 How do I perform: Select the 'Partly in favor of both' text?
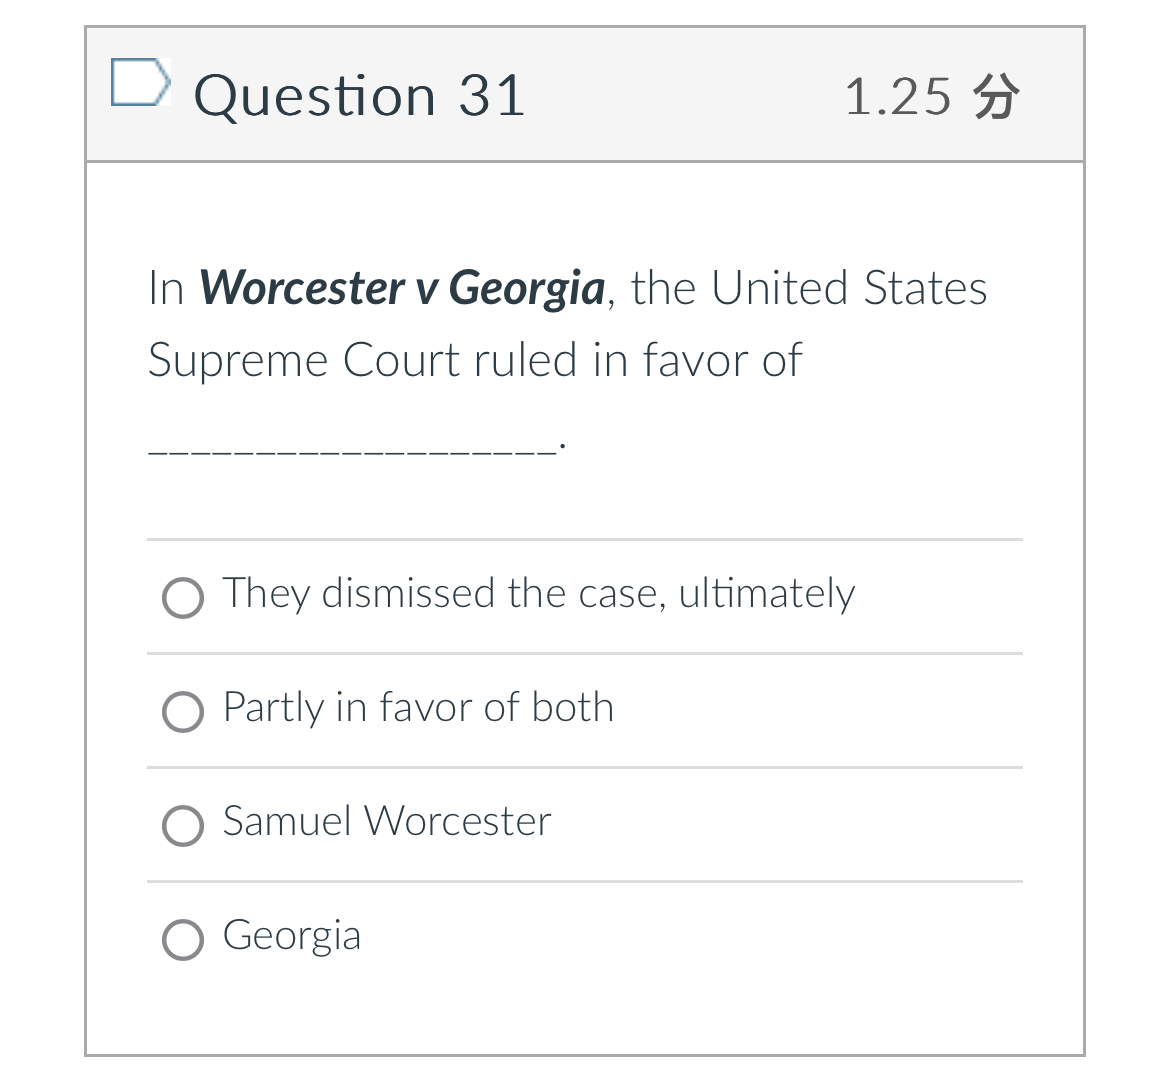tap(418, 708)
